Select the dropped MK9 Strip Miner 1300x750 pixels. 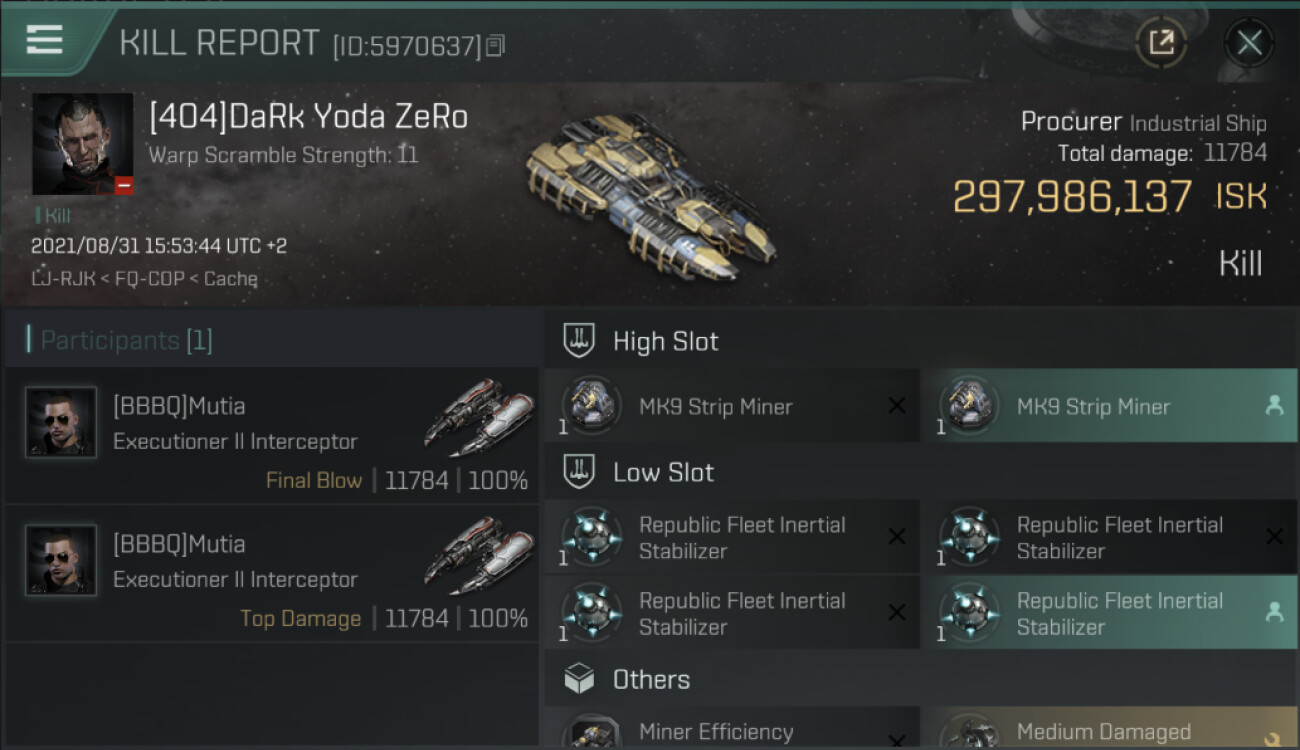pyautogui.click(x=1108, y=406)
